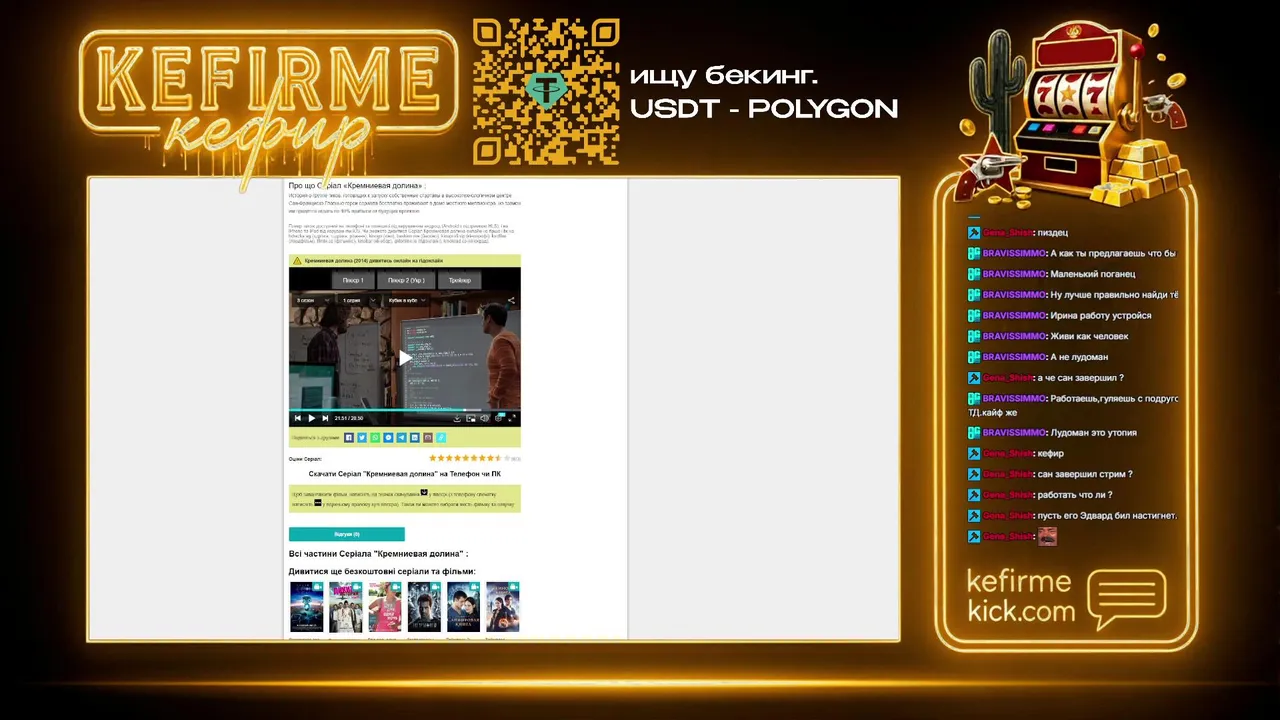1280x720 pixels.
Task: Share the series on Facebook
Action: pyautogui.click(x=349, y=438)
